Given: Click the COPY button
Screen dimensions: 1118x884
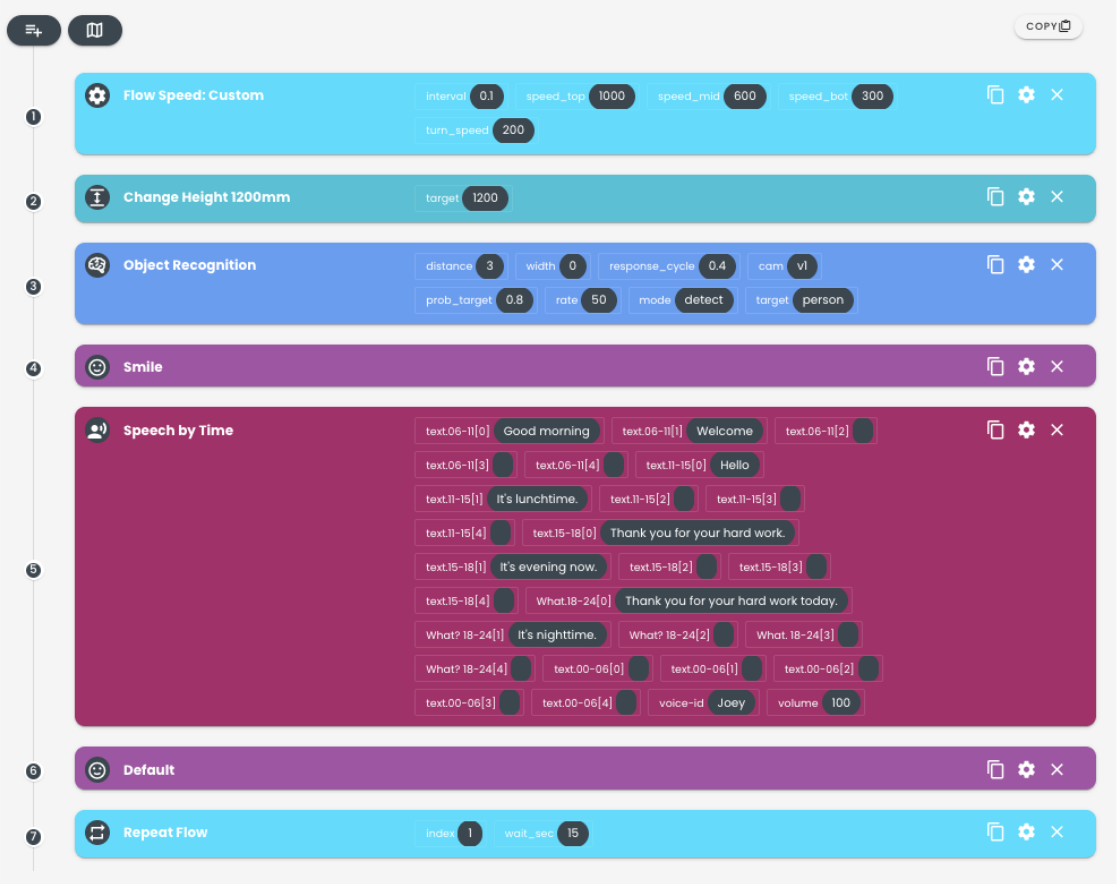Looking at the screenshot, I should (1047, 26).
